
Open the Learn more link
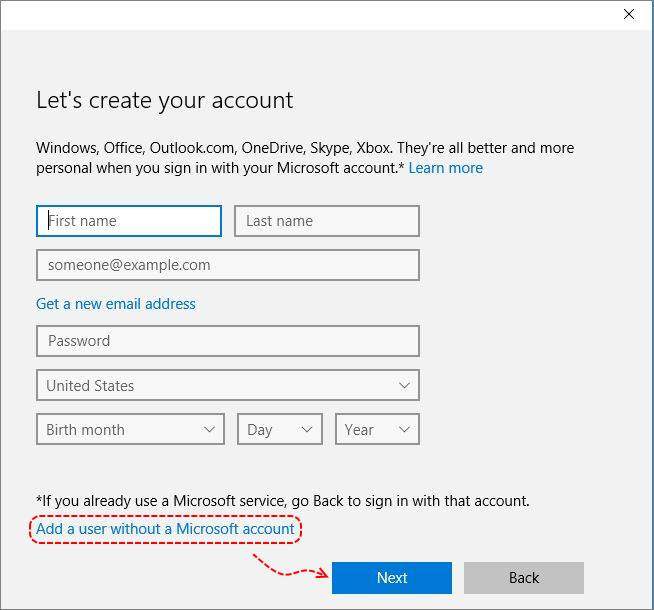click(445, 168)
